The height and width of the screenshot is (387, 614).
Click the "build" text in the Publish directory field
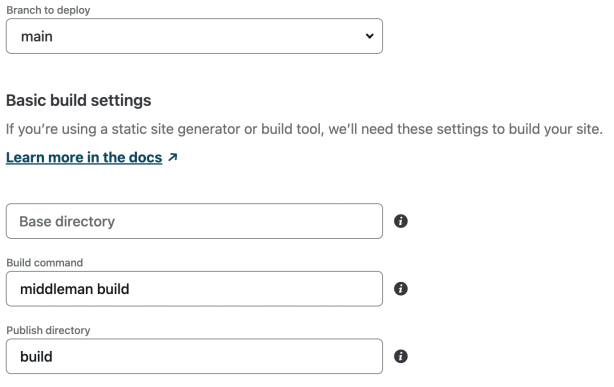(36, 356)
